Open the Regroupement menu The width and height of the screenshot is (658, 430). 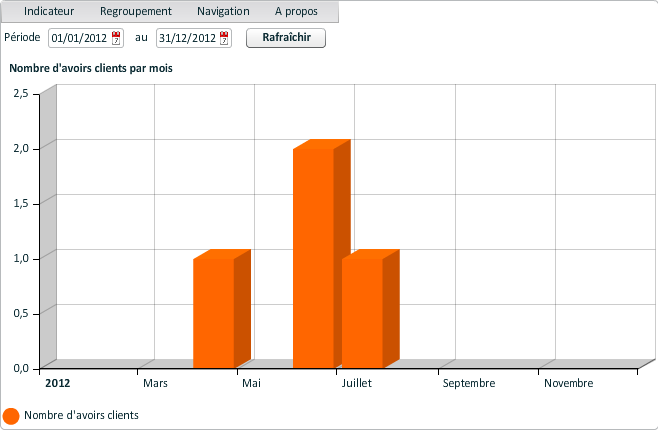(x=136, y=11)
